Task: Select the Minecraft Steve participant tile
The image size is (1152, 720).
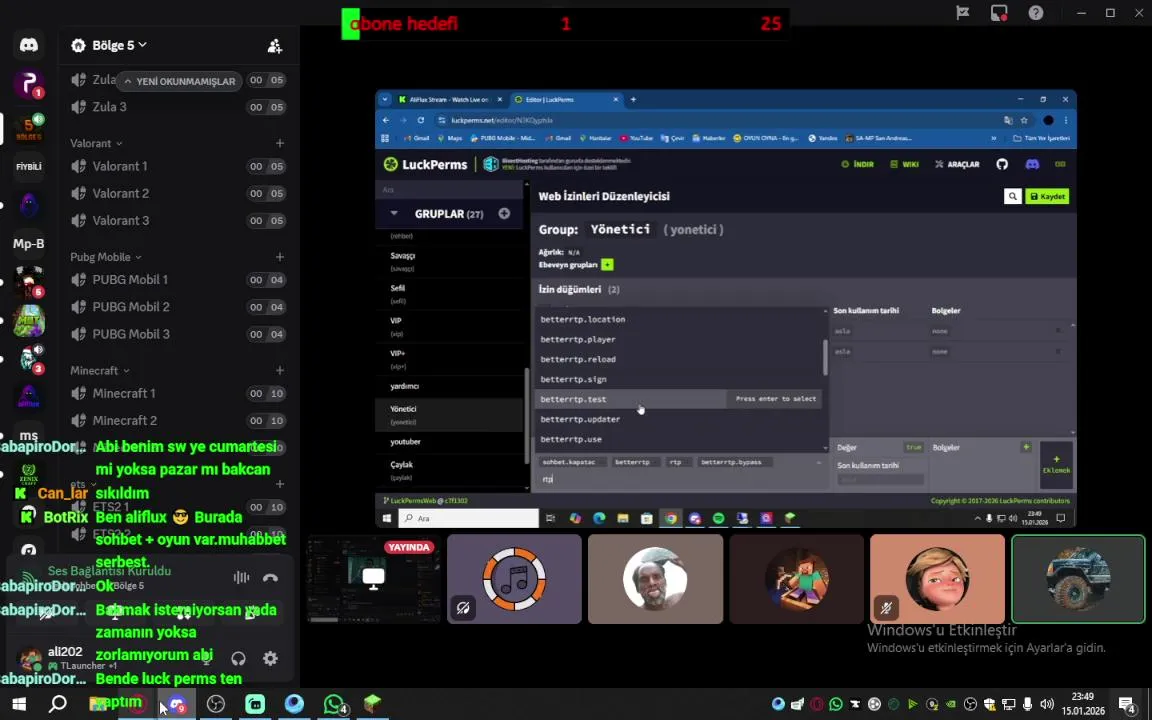Action: 796,579
